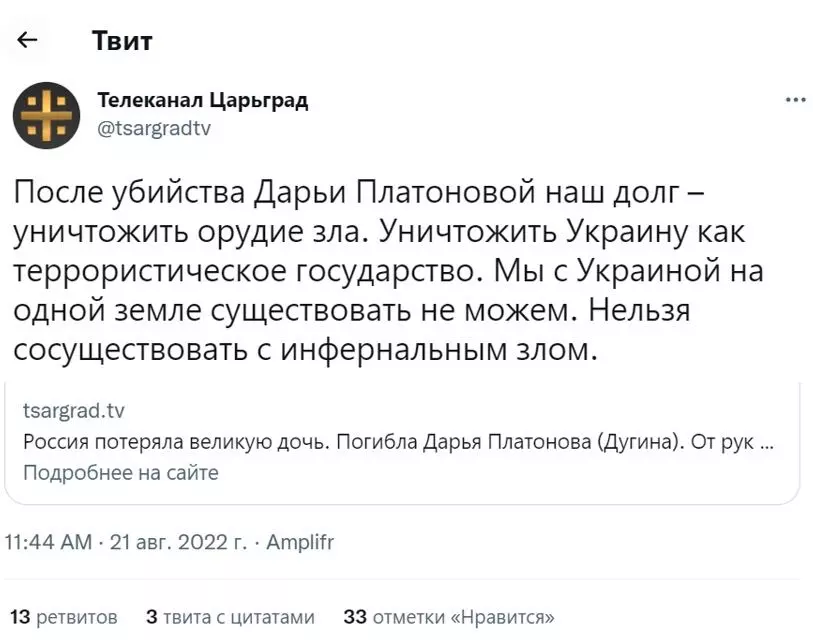View the 3 твита с цитатами
Screen dimensions: 813x640
230,617
